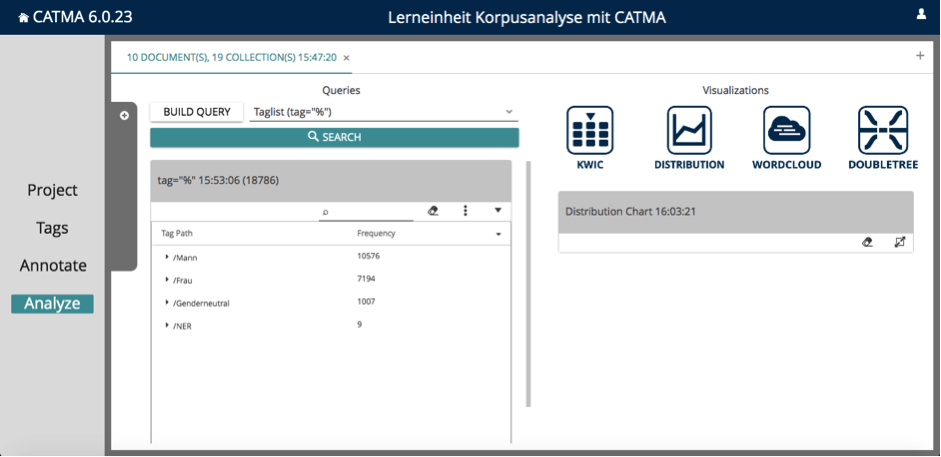Open the Frequency column menu arrow
This screenshot has height=457, width=941.
498,234
